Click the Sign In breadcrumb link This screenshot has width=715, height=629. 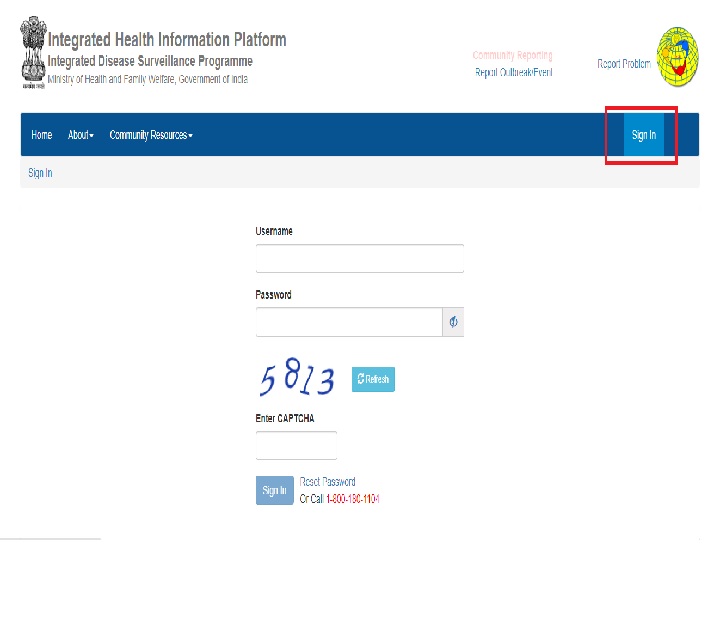tap(40, 173)
